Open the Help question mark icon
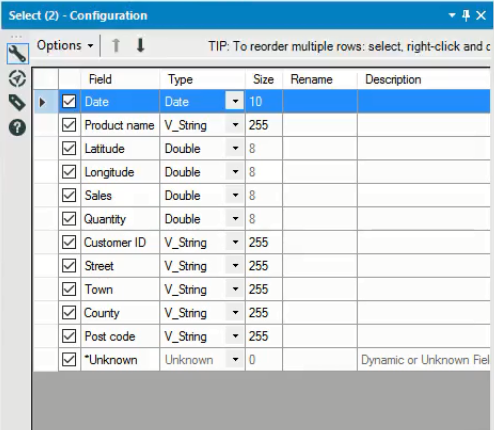 (17, 128)
